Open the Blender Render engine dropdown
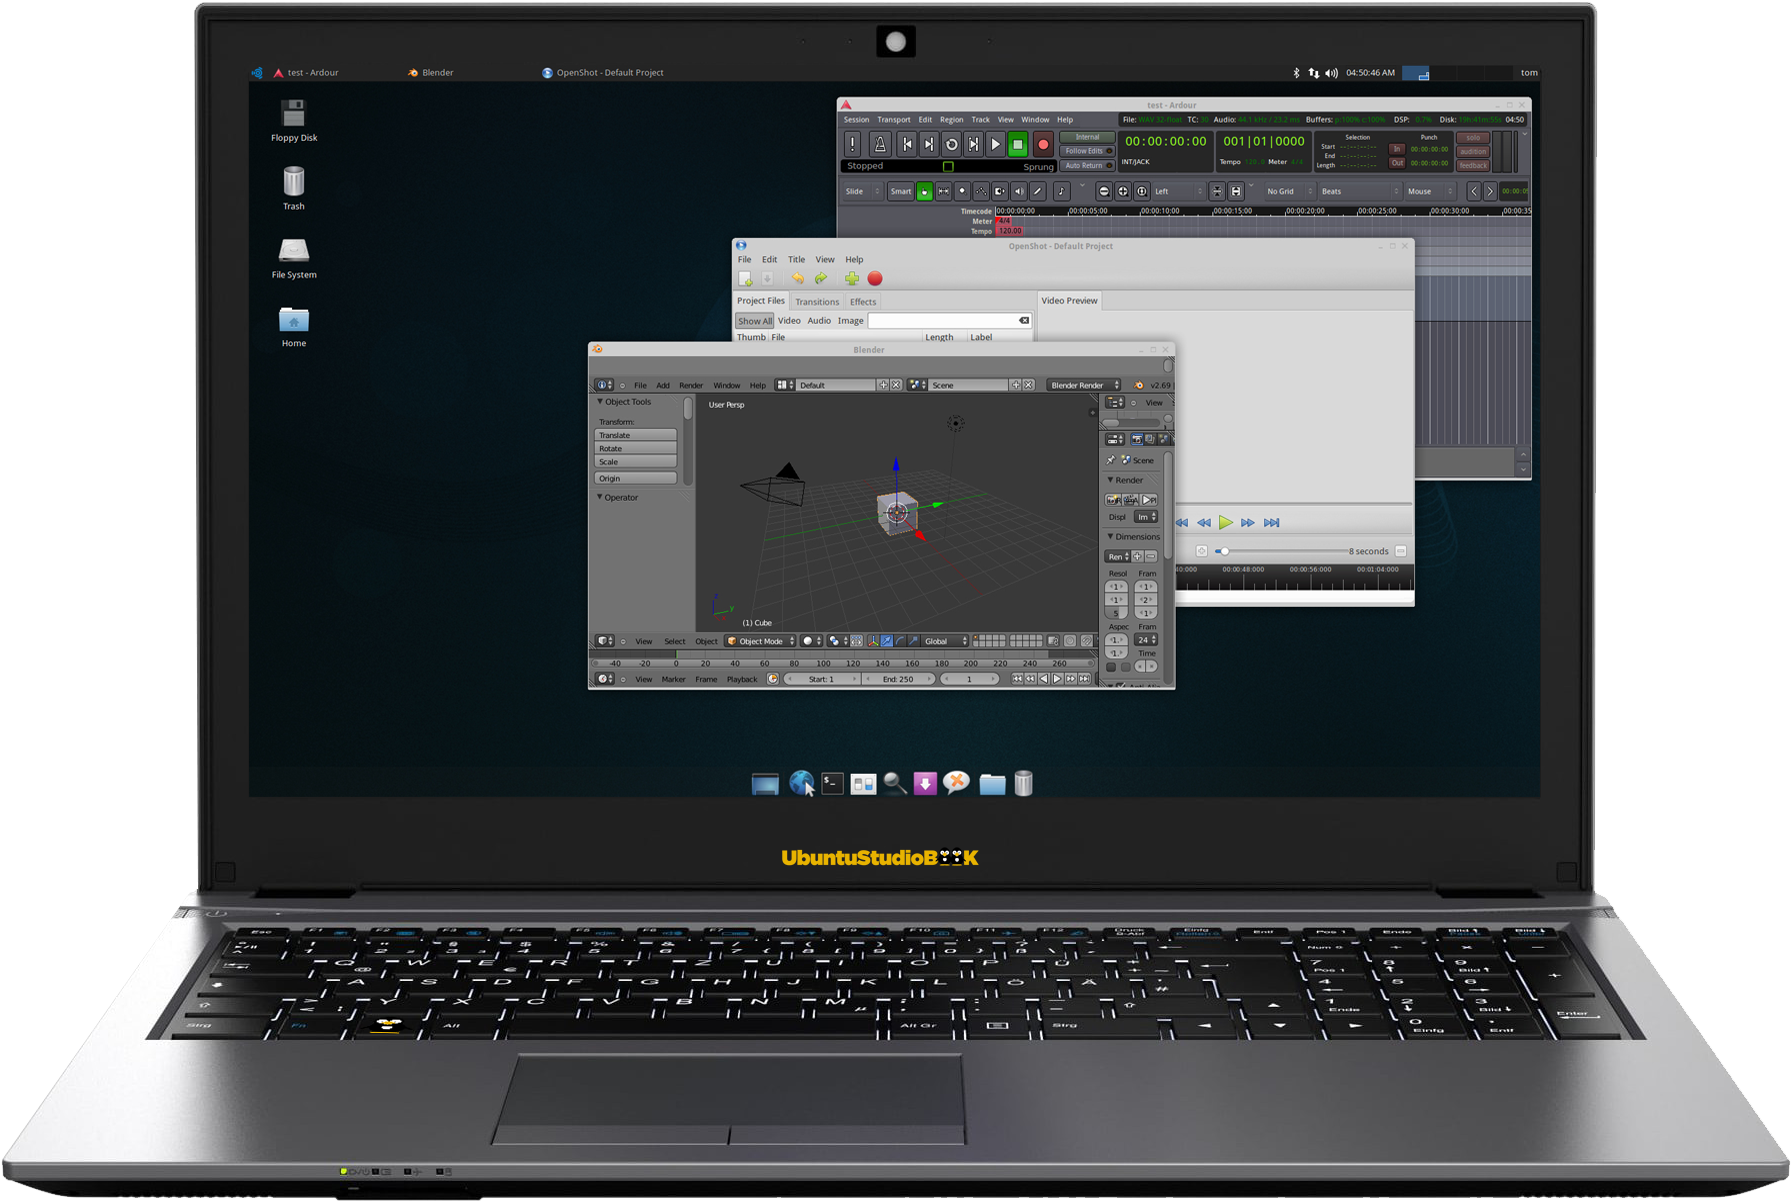This screenshot has height=1202, width=1791. tap(1084, 385)
